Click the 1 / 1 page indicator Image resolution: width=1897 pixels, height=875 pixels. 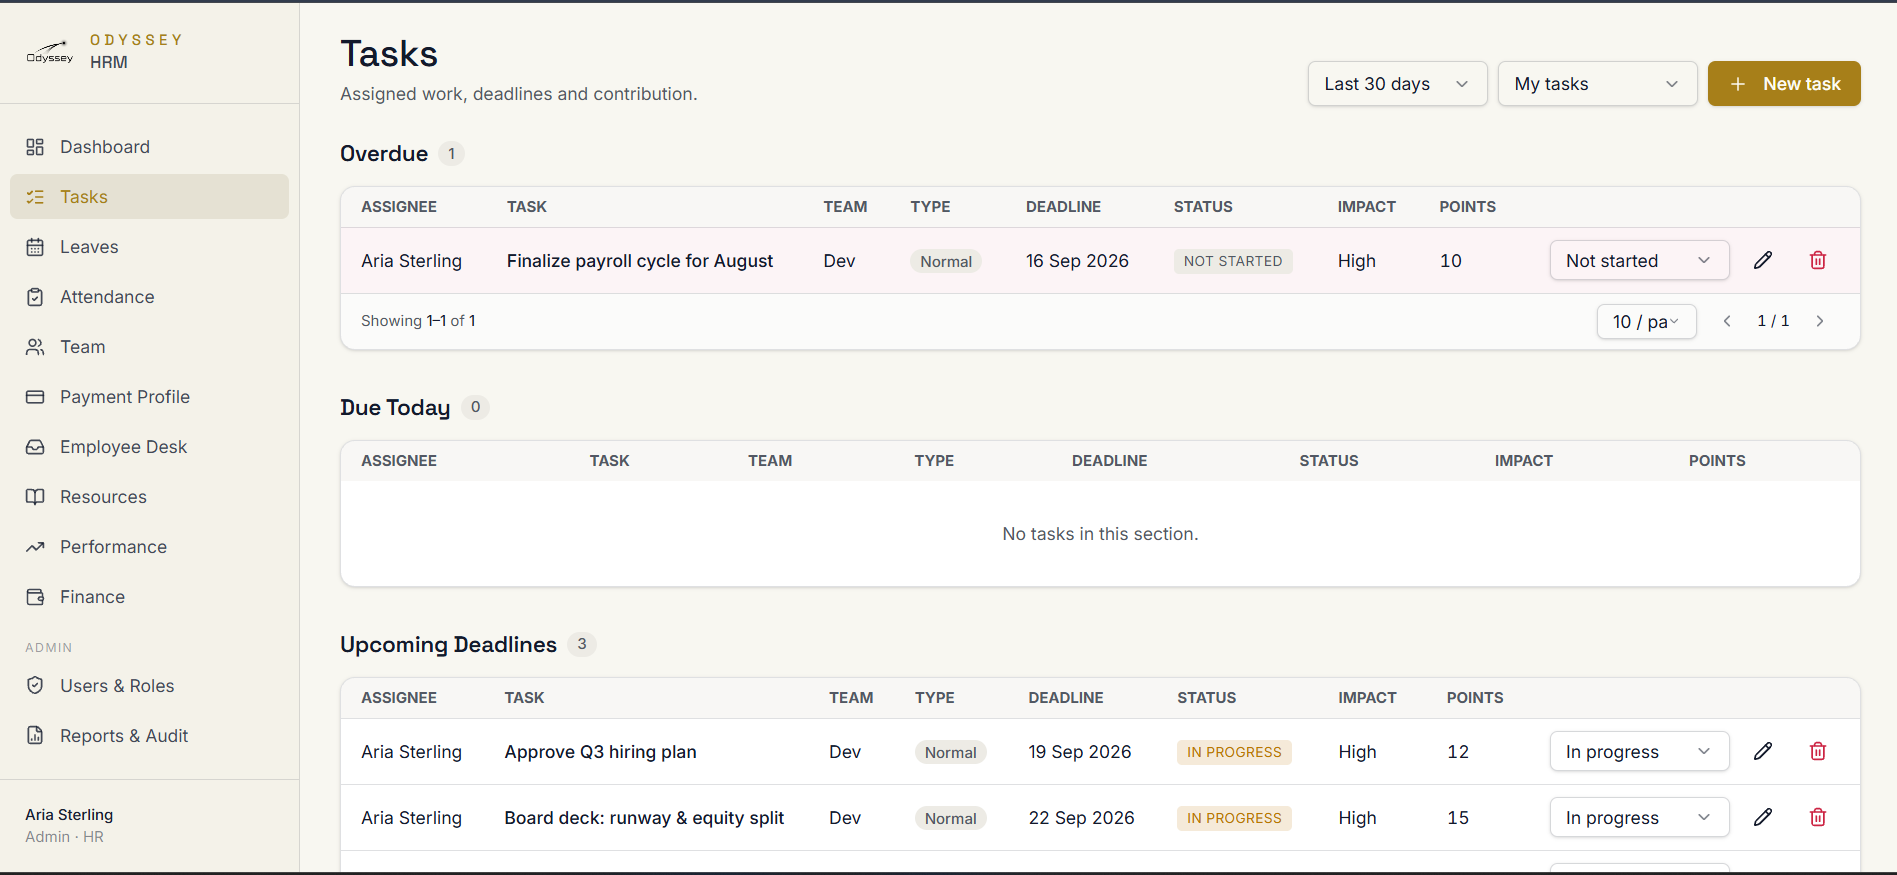(1773, 321)
